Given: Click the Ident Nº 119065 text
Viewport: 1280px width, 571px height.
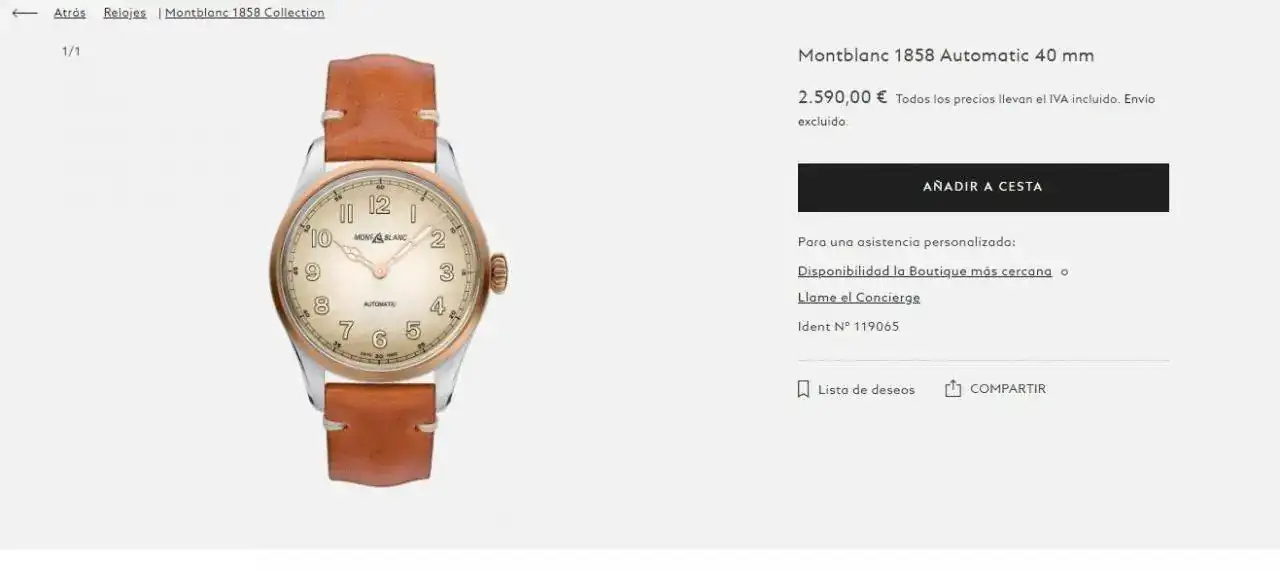Looking at the screenshot, I should pos(848,326).
